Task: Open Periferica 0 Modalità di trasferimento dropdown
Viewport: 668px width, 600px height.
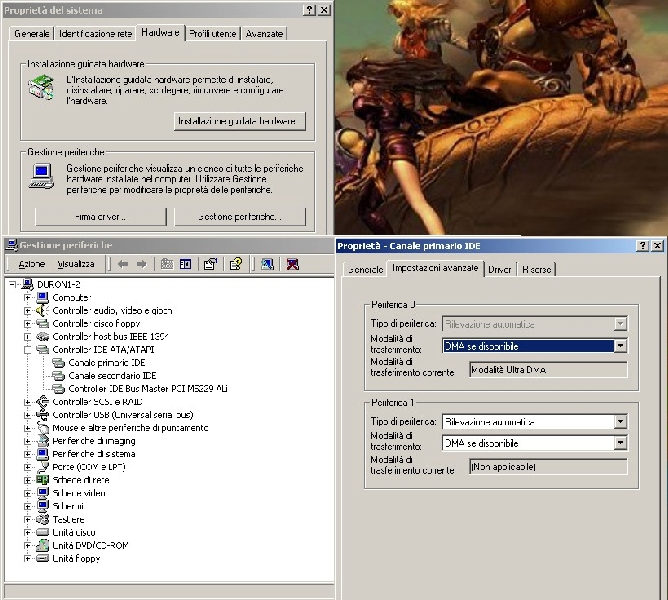Action: 620,346
